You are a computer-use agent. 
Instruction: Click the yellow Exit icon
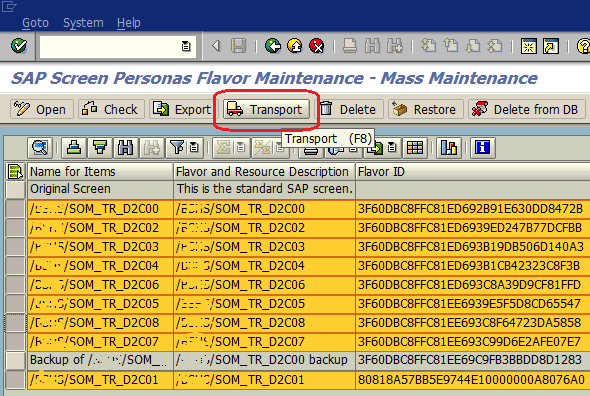295,46
